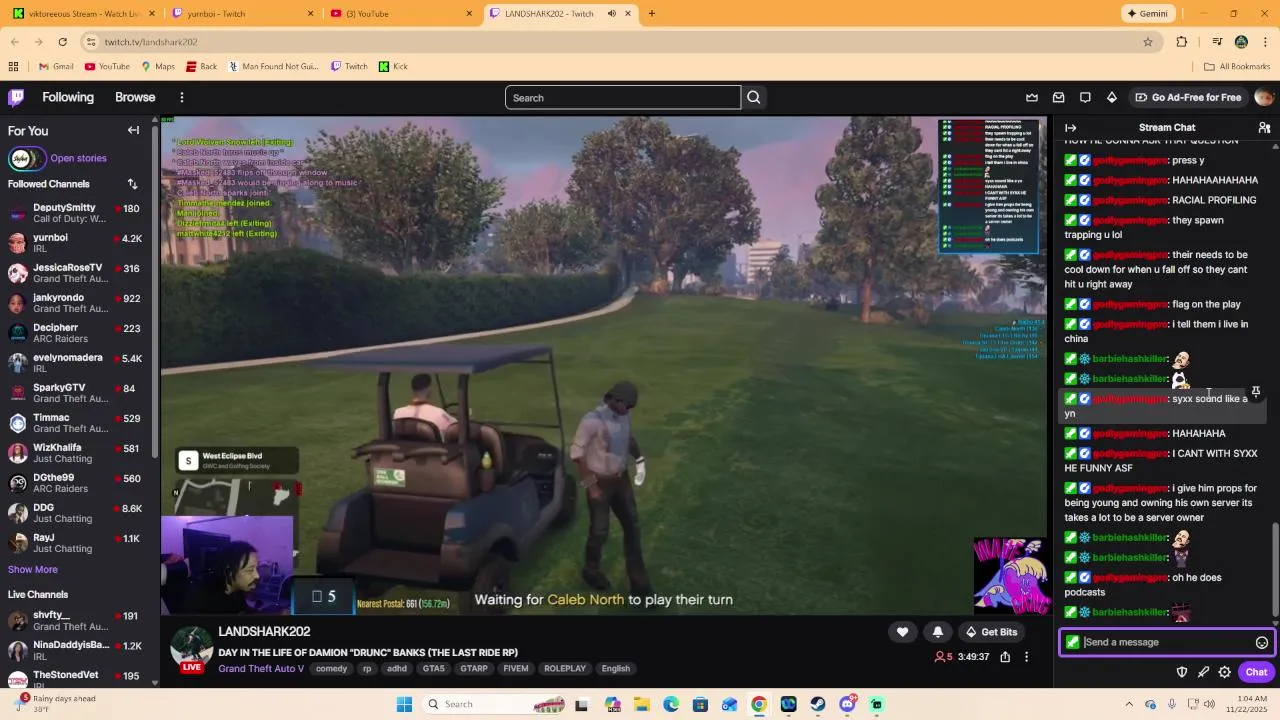1280x720 pixels.
Task: Open chat shield moderation icon
Action: [1181, 672]
